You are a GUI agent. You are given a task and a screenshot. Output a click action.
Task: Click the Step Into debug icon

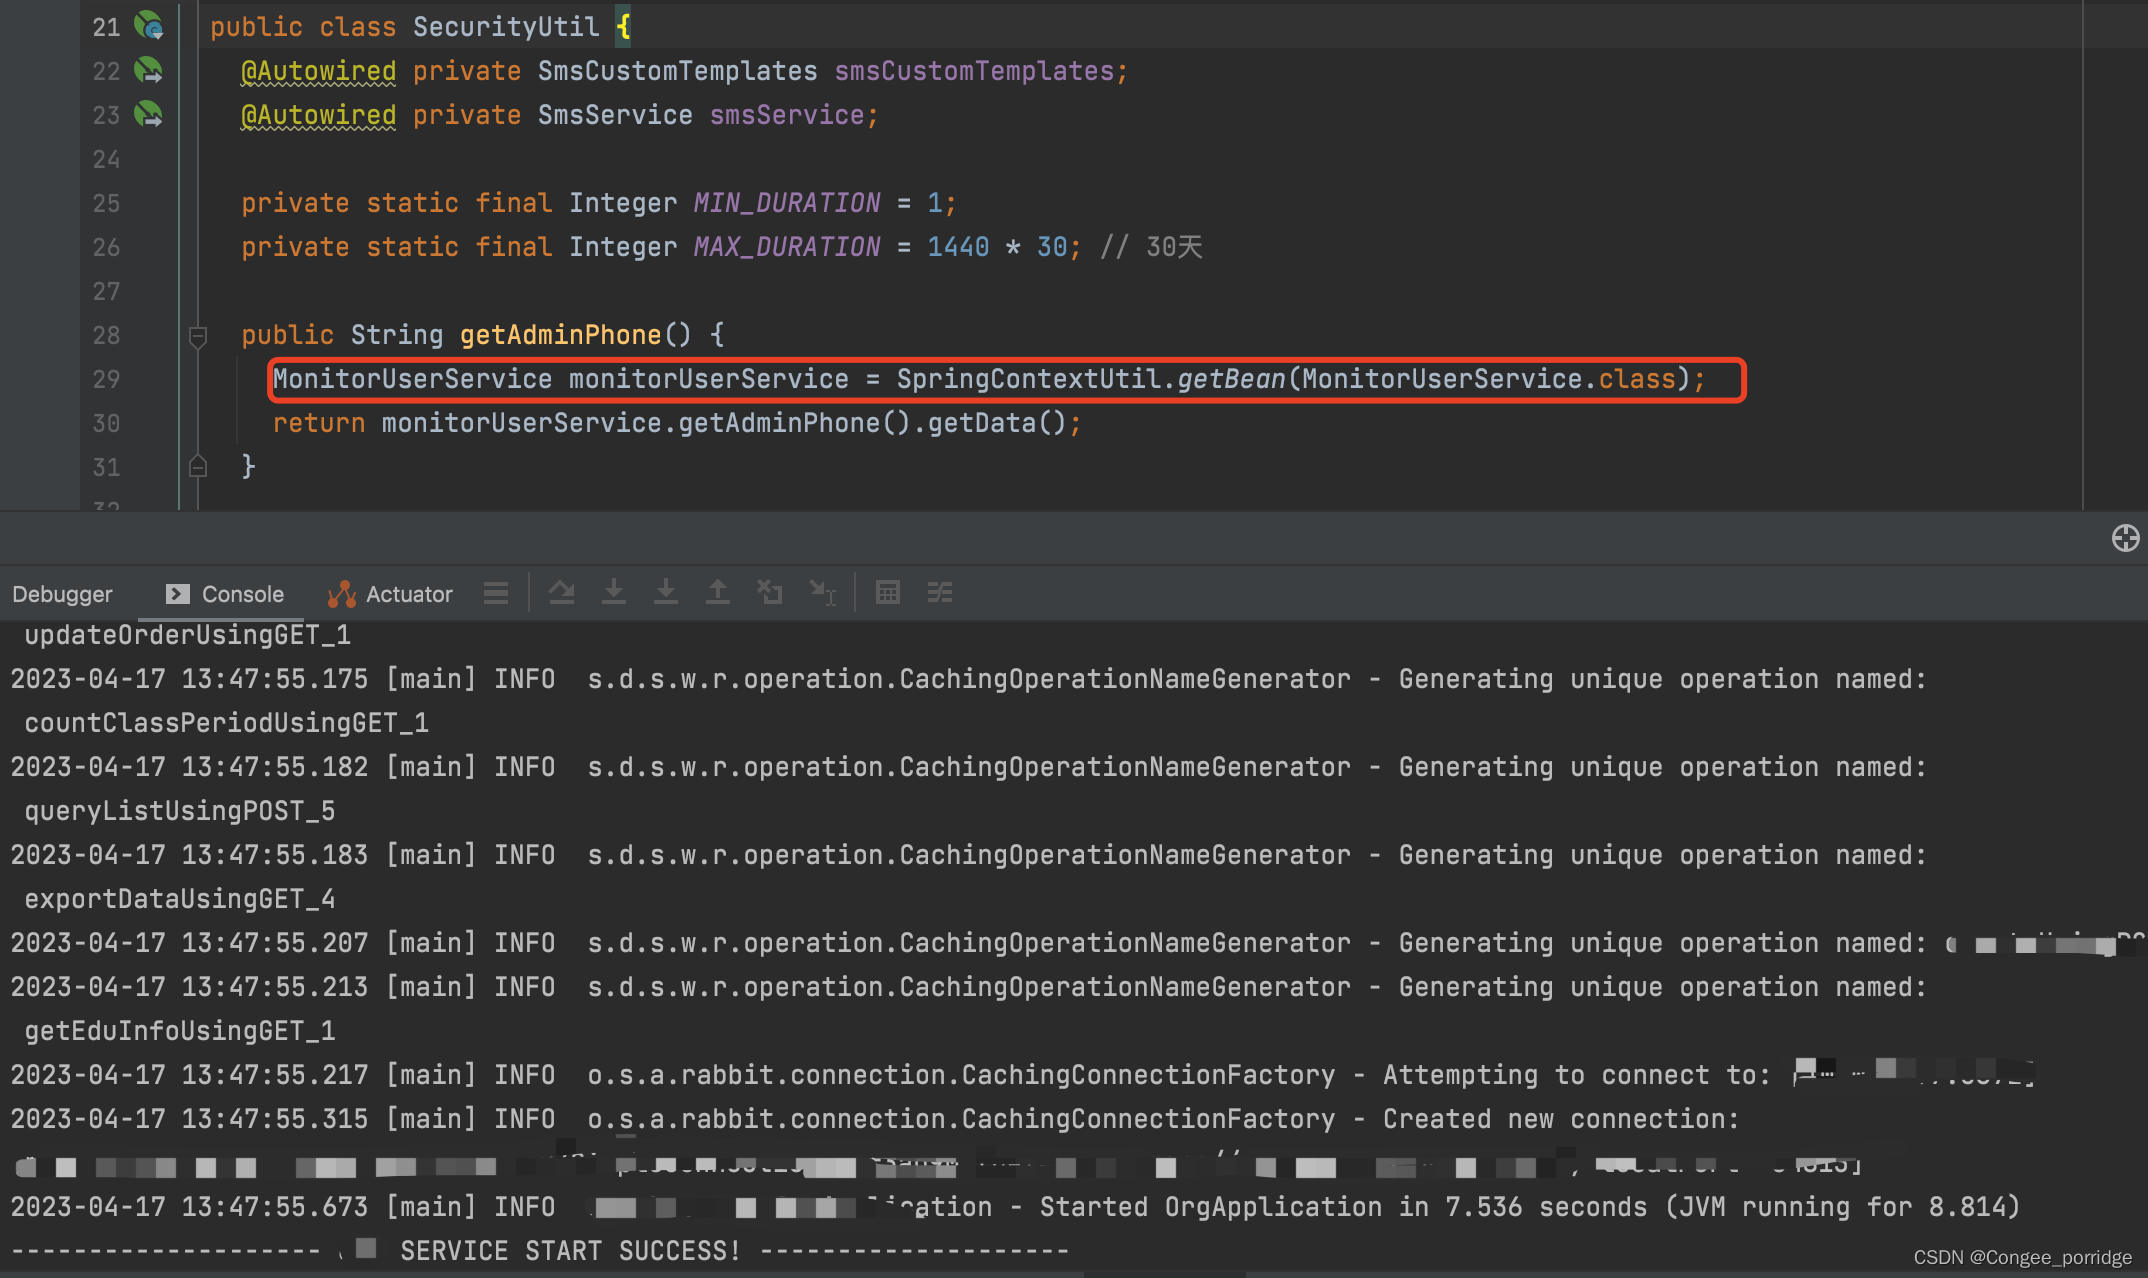(614, 593)
